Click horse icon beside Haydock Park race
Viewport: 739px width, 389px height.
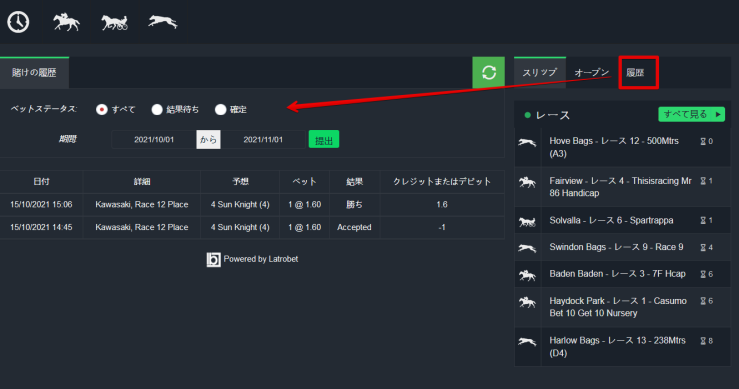[x=527, y=302]
